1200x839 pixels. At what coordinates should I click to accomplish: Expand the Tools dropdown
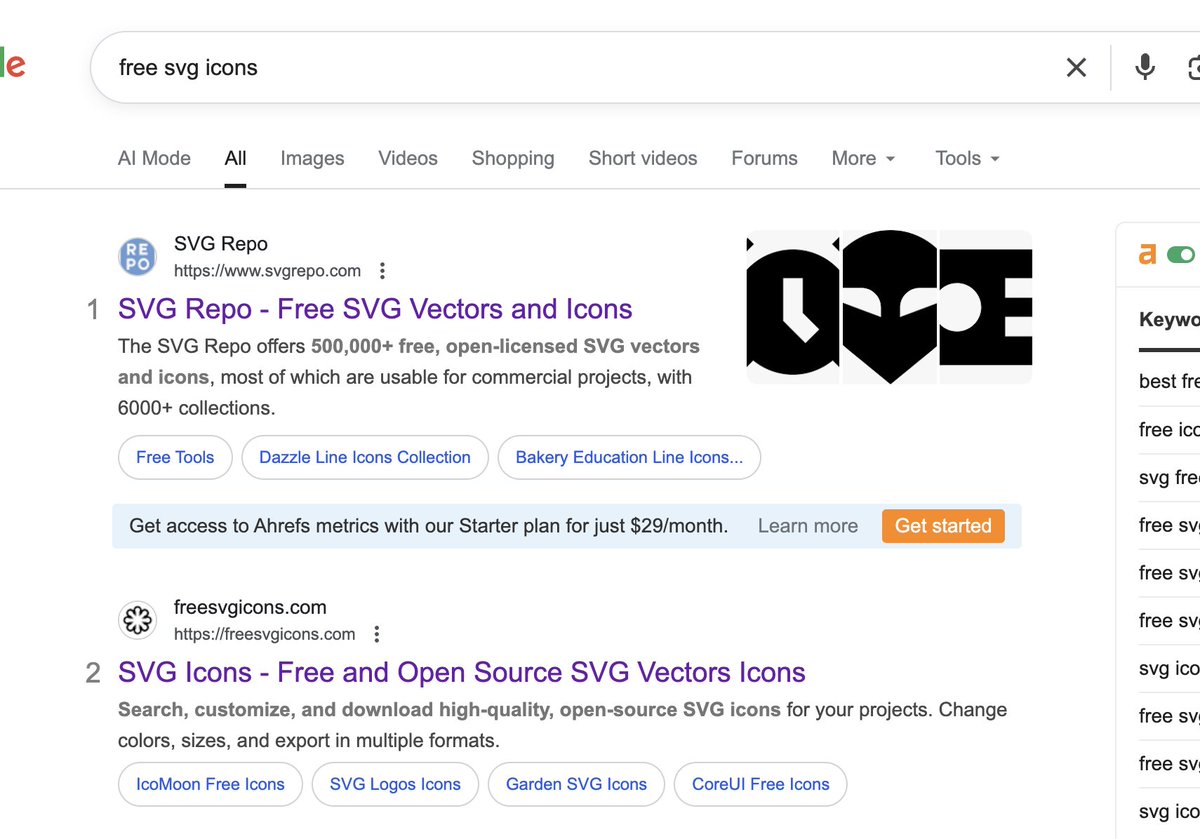(967, 158)
